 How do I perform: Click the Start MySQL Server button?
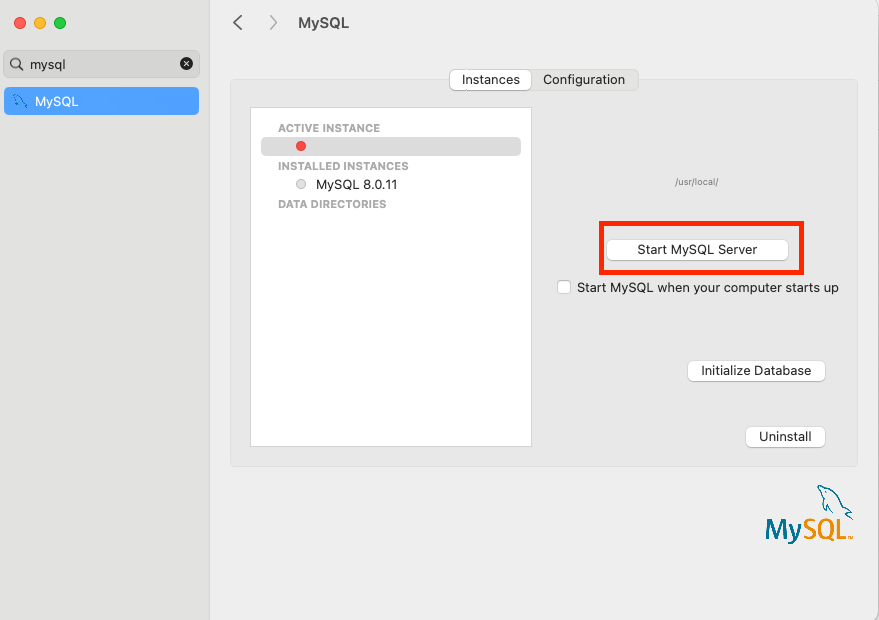[x=697, y=249]
